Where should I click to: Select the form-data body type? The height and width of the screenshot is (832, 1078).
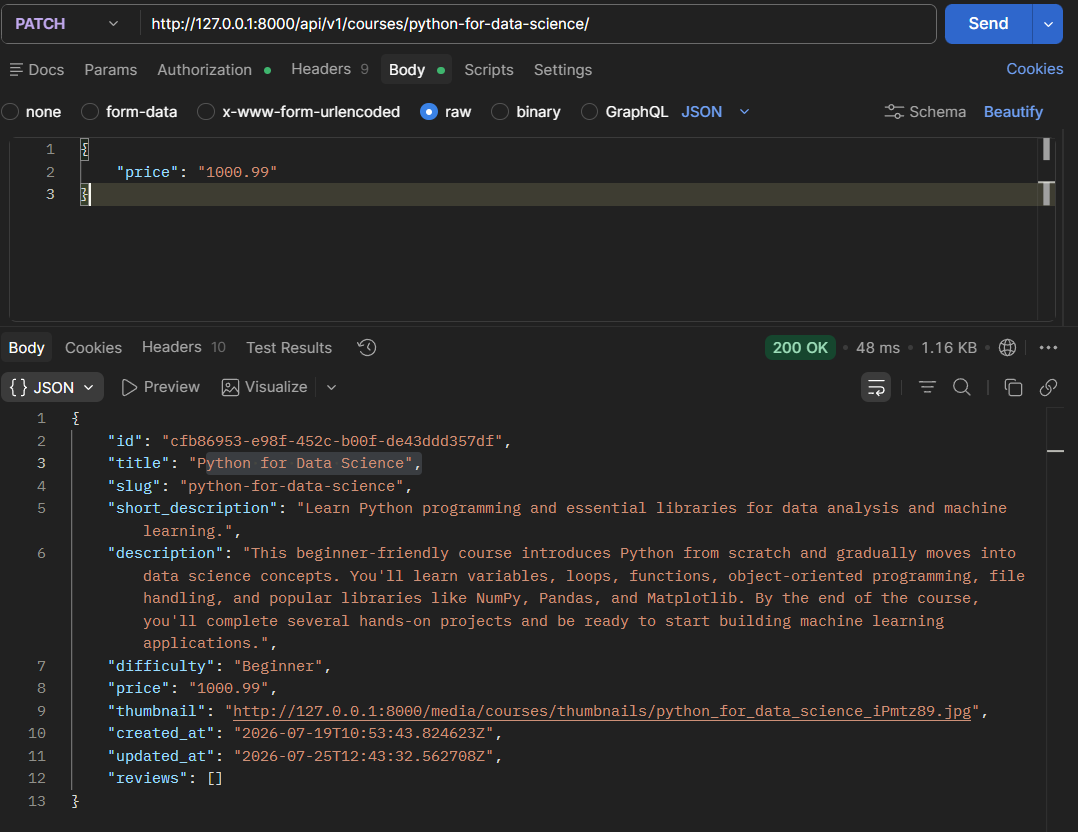pos(129,111)
